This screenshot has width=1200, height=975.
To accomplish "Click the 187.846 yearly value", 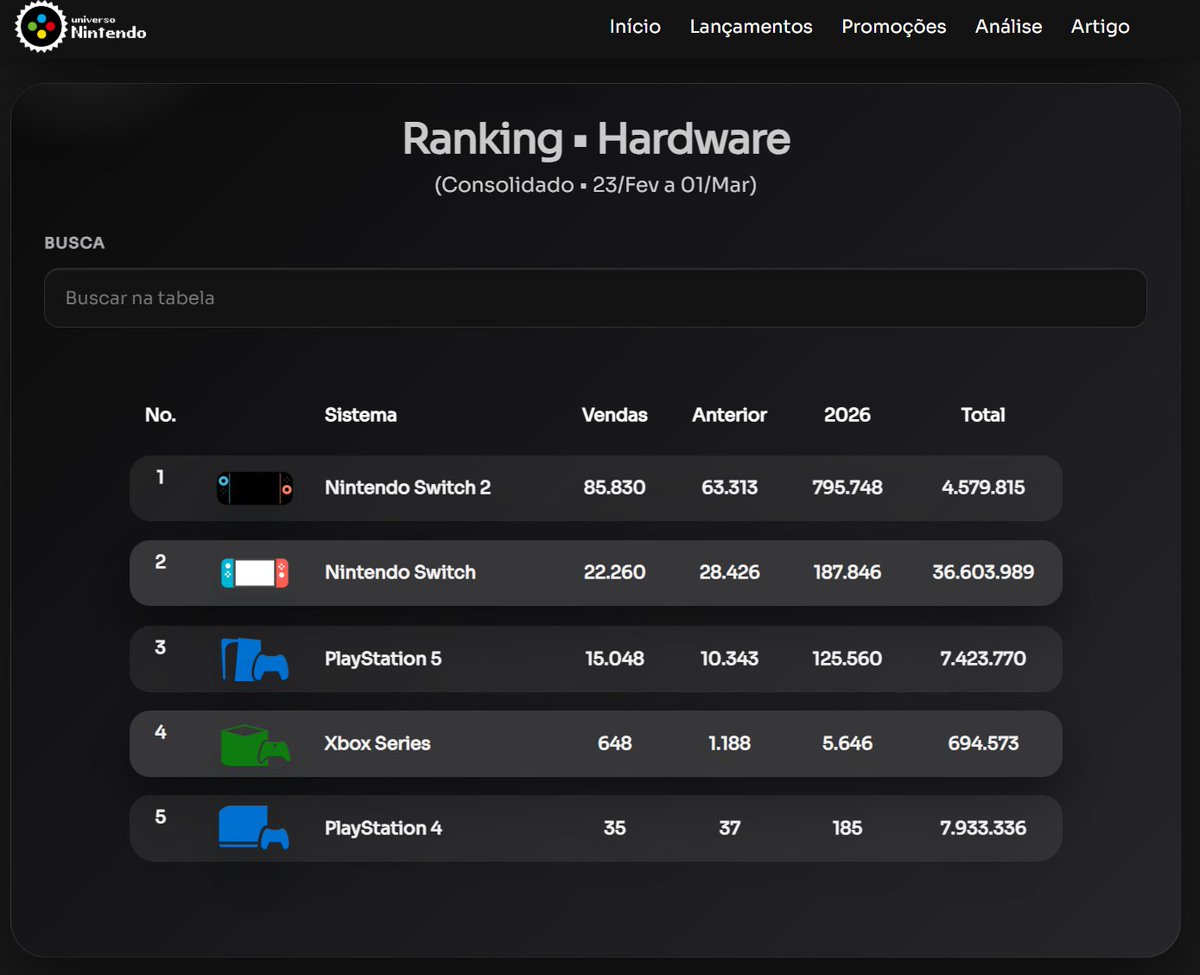I will click(x=847, y=573).
